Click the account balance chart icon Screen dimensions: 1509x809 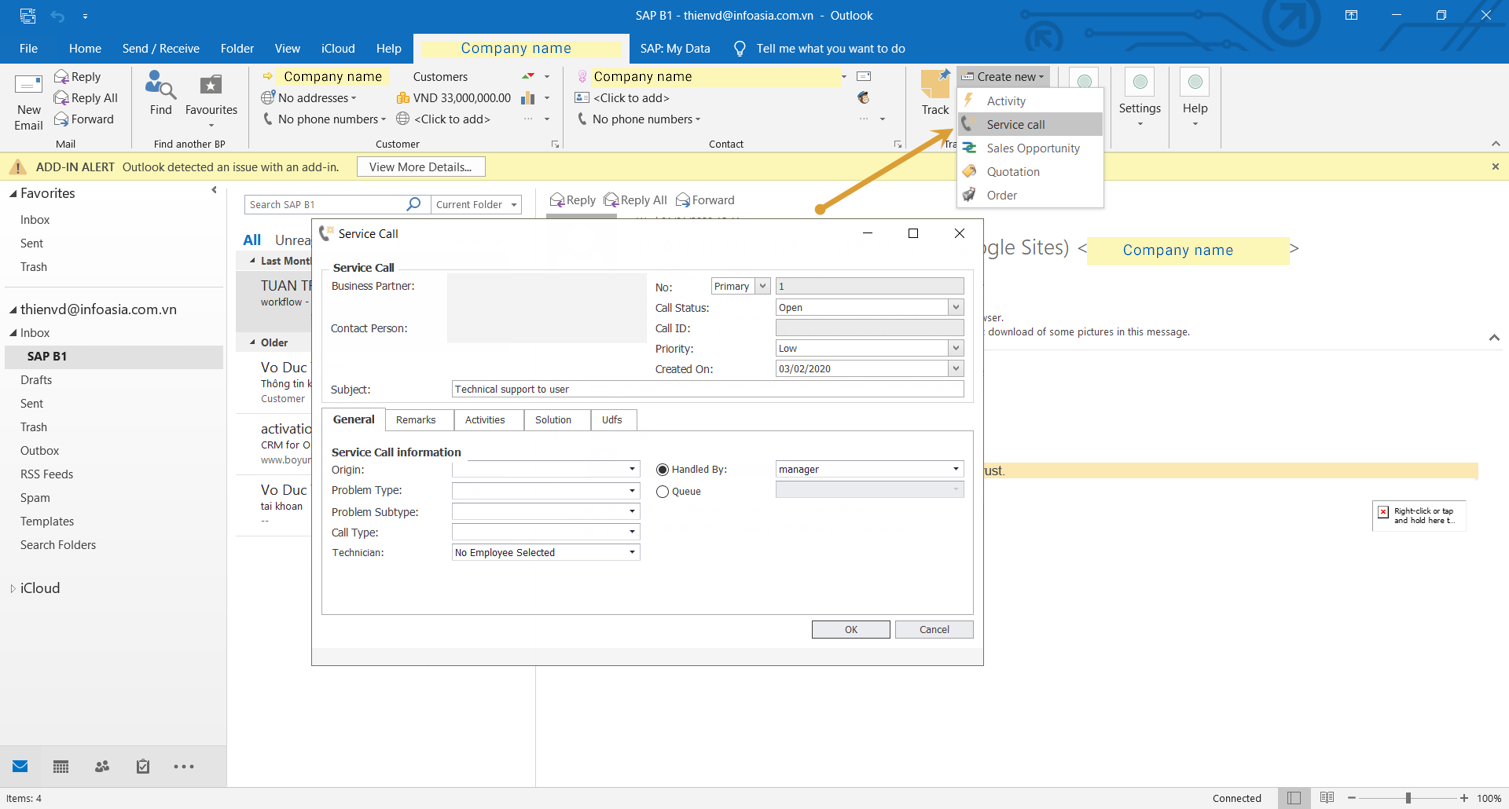(x=529, y=98)
